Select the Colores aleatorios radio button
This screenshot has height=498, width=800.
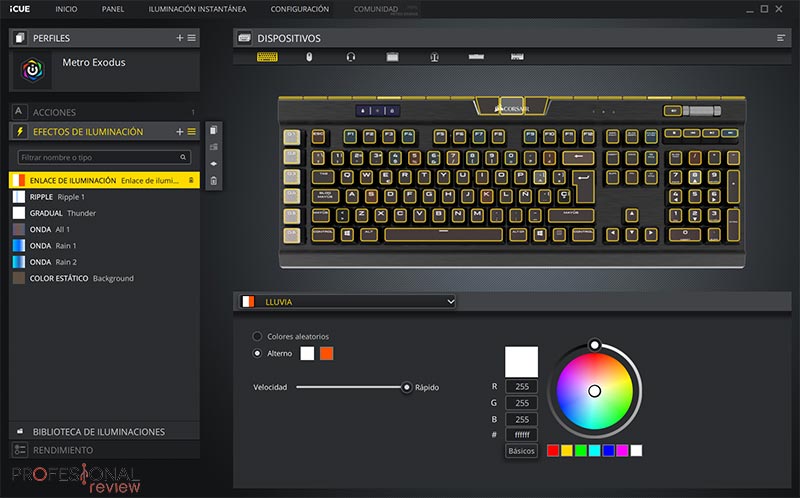(257, 336)
